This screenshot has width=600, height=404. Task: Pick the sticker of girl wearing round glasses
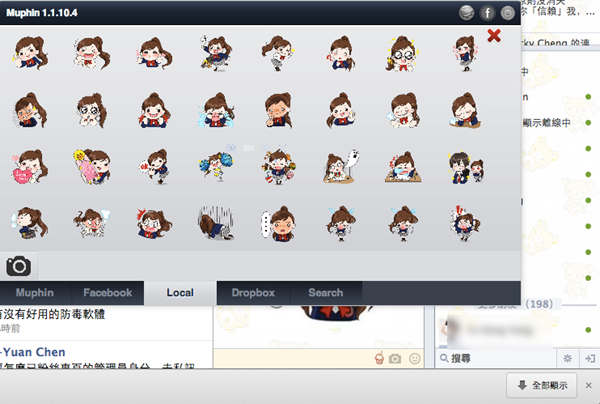(x=402, y=54)
